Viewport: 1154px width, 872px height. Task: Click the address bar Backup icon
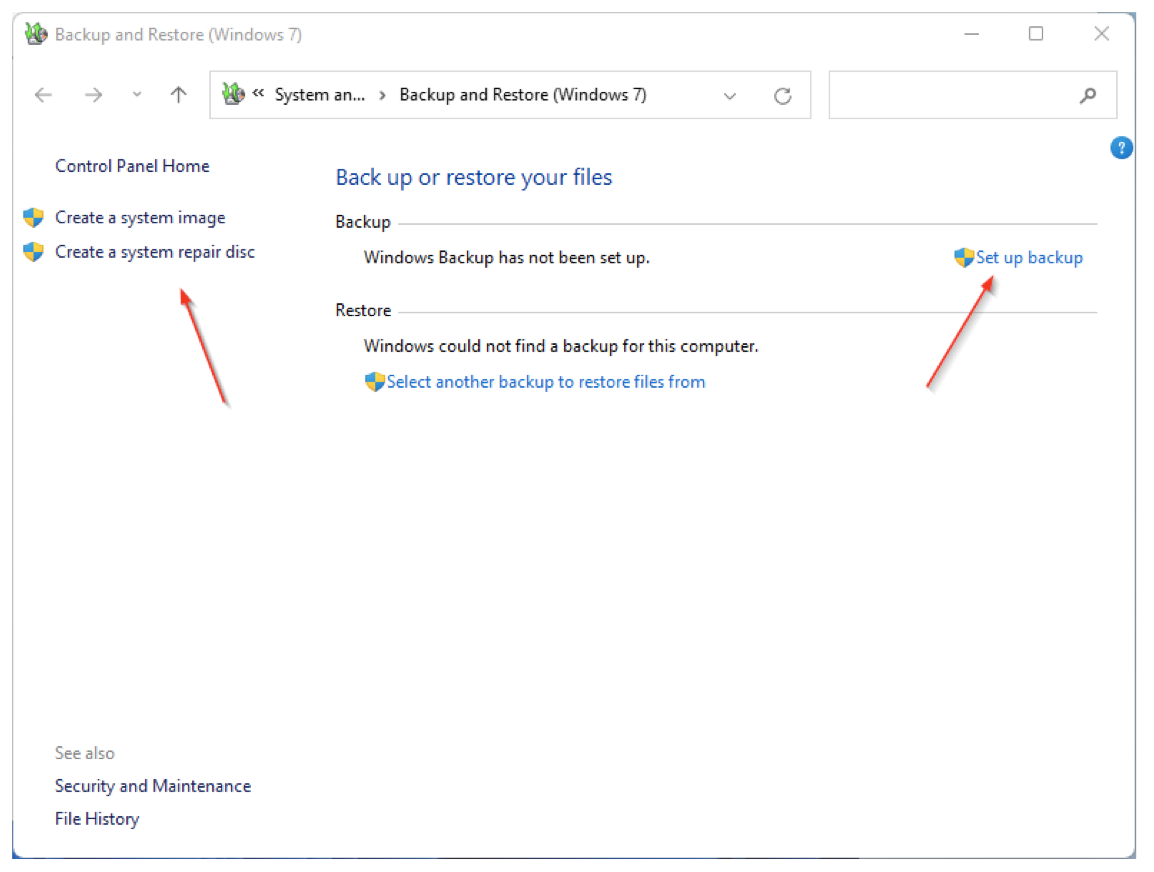pyautogui.click(x=233, y=94)
